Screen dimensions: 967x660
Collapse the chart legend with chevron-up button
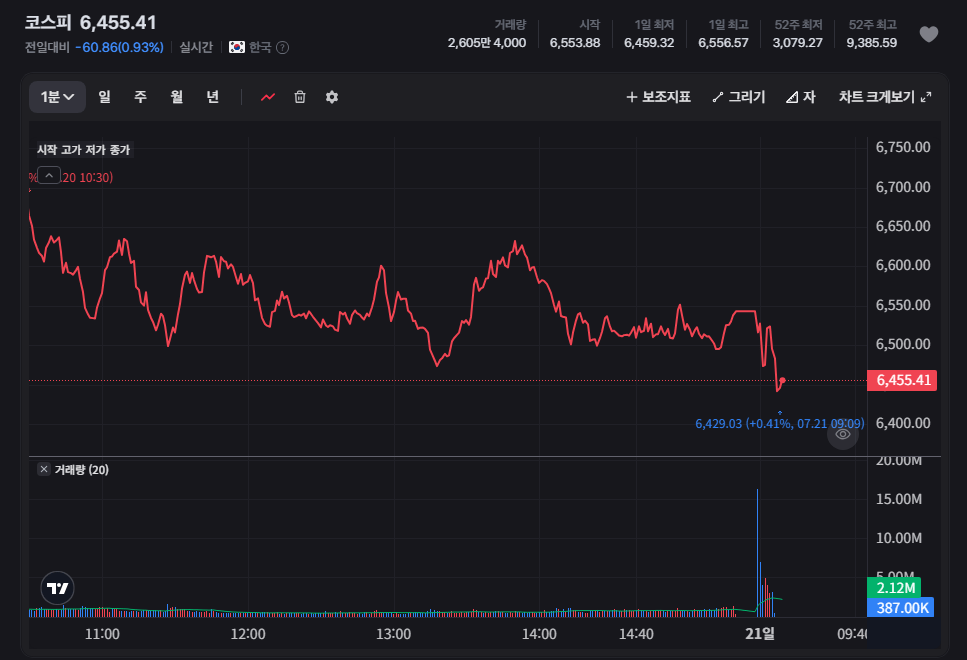(49, 176)
